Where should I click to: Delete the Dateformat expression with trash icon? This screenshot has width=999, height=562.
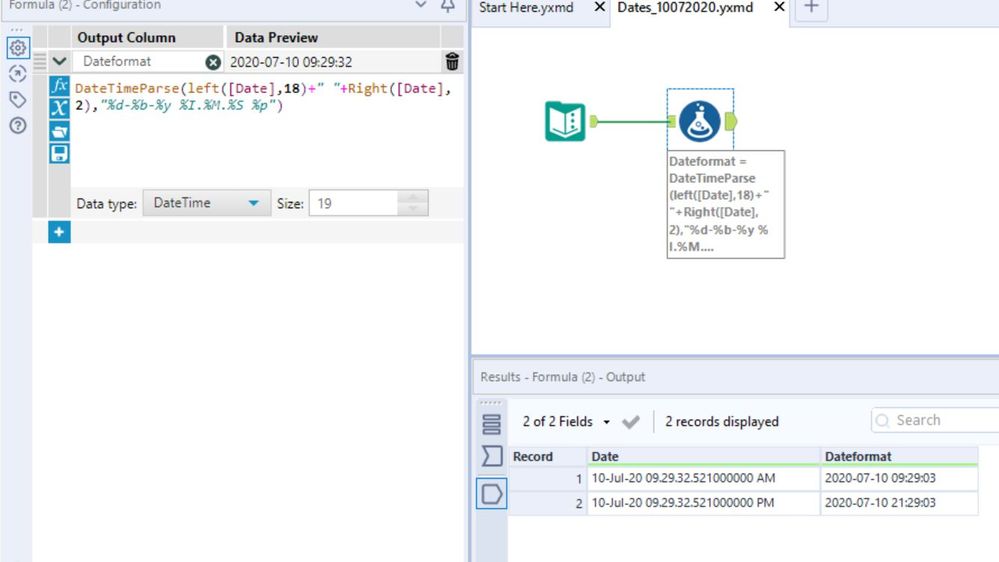(x=452, y=61)
